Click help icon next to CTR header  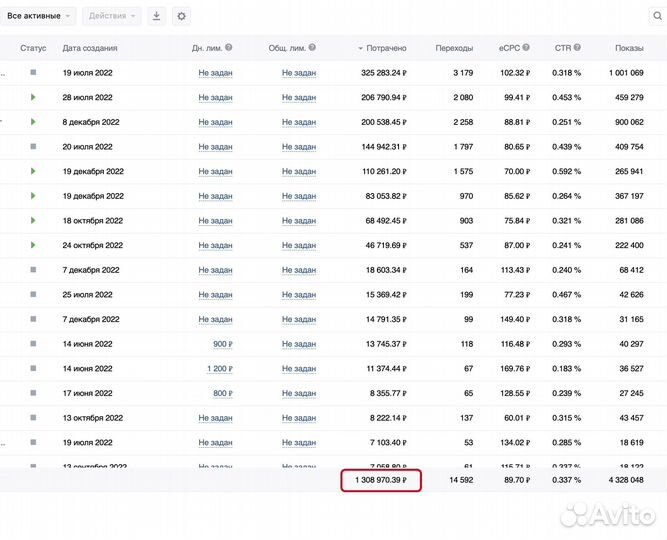[579, 48]
